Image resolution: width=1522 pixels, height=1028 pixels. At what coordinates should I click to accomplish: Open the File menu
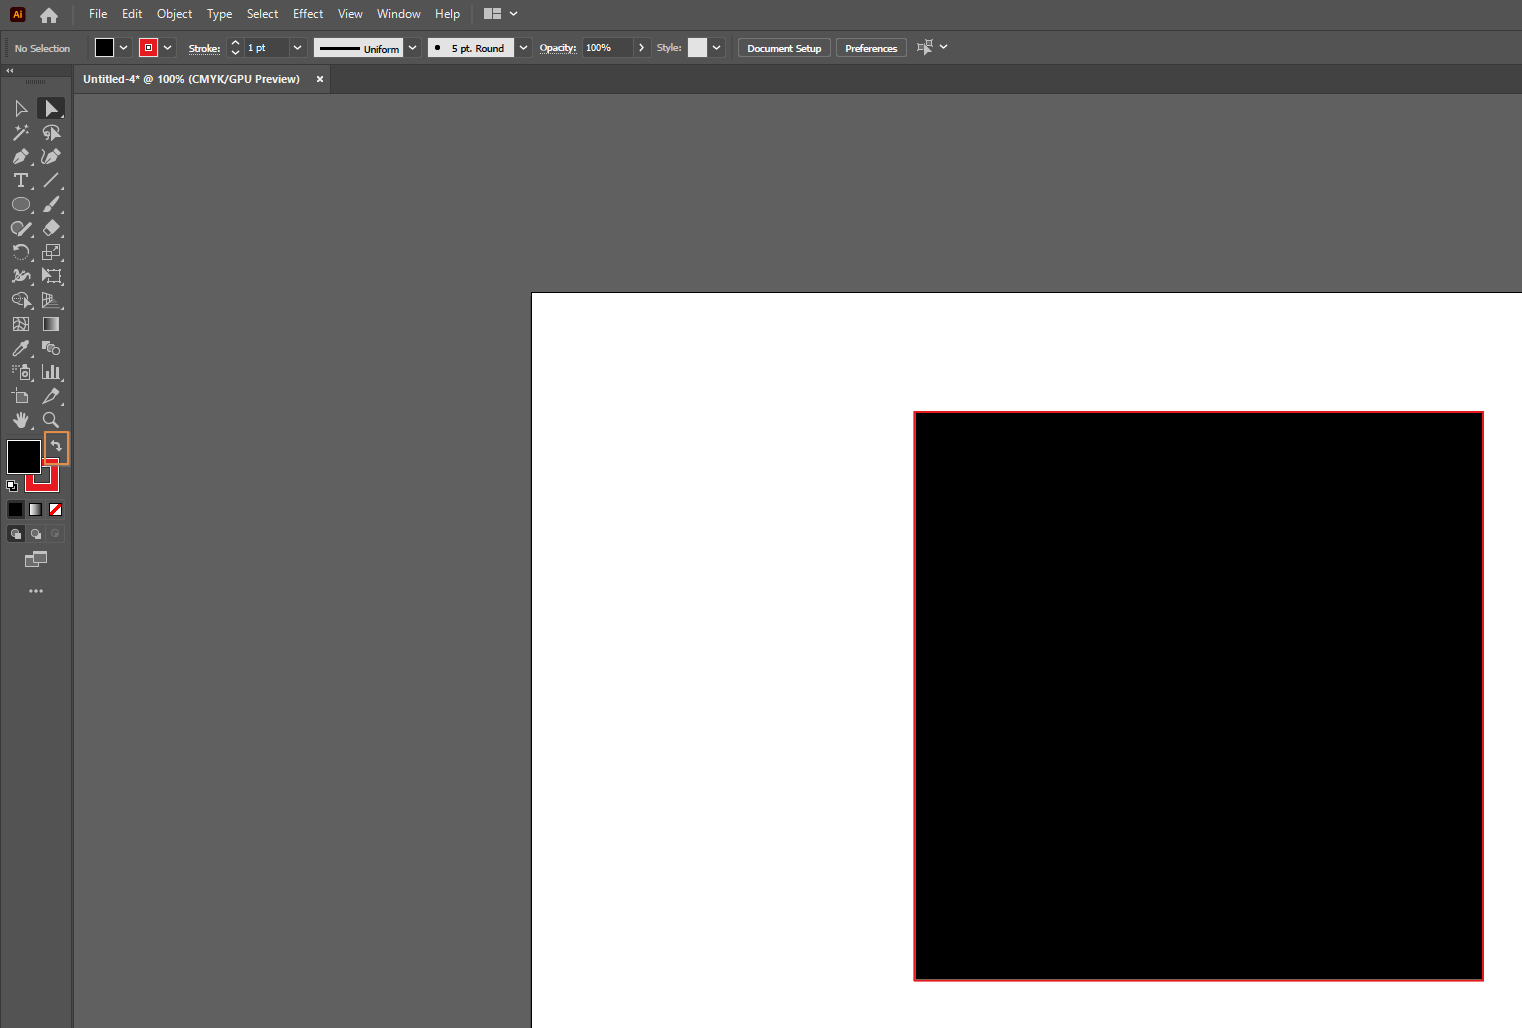pyautogui.click(x=98, y=14)
